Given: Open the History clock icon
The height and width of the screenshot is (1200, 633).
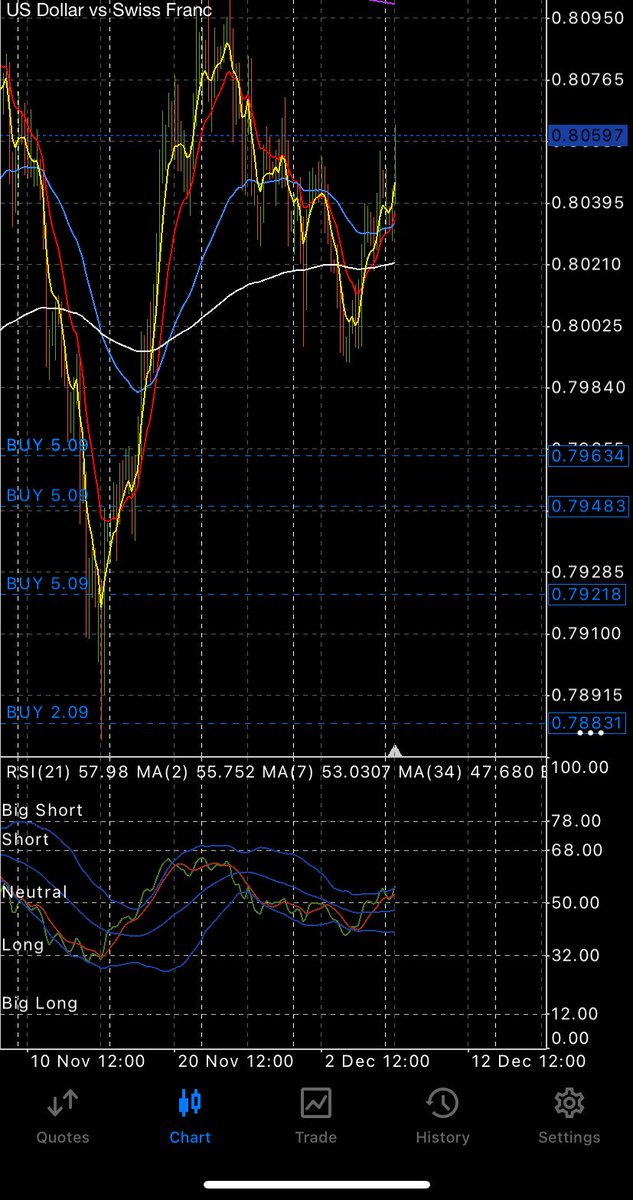Looking at the screenshot, I should 442,1104.
